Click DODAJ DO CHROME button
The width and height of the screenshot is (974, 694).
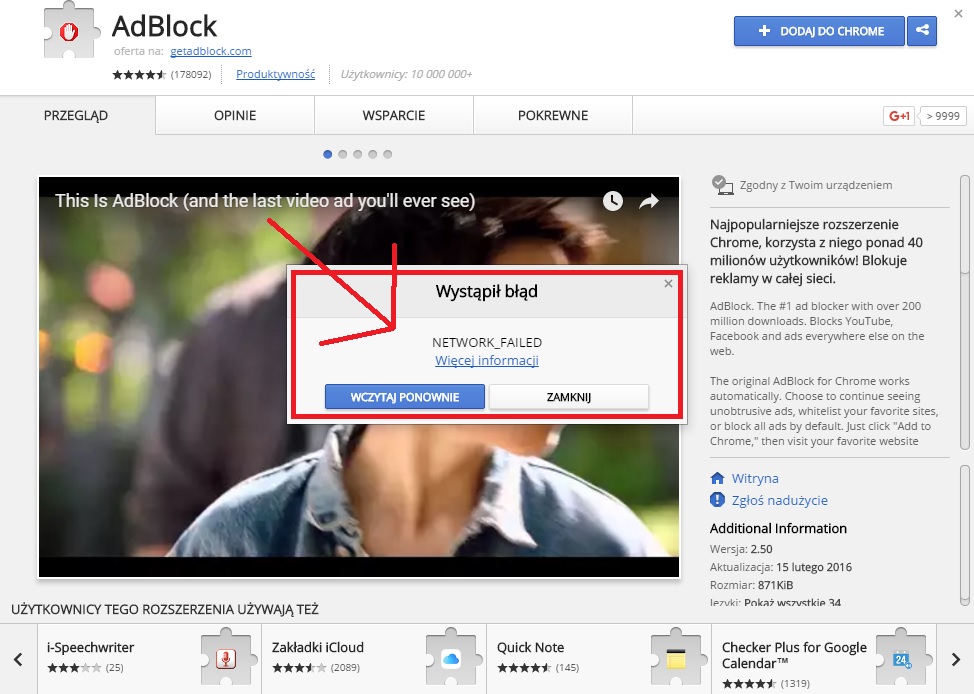click(x=819, y=30)
